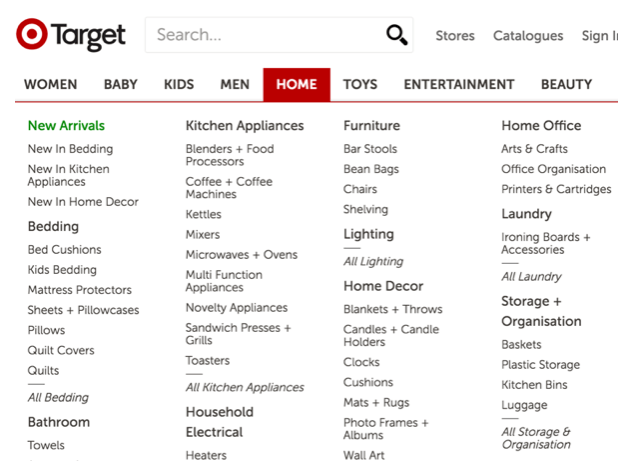The image size is (638, 461).
Task: Select Kids Bedding
Action: point(62,270)
